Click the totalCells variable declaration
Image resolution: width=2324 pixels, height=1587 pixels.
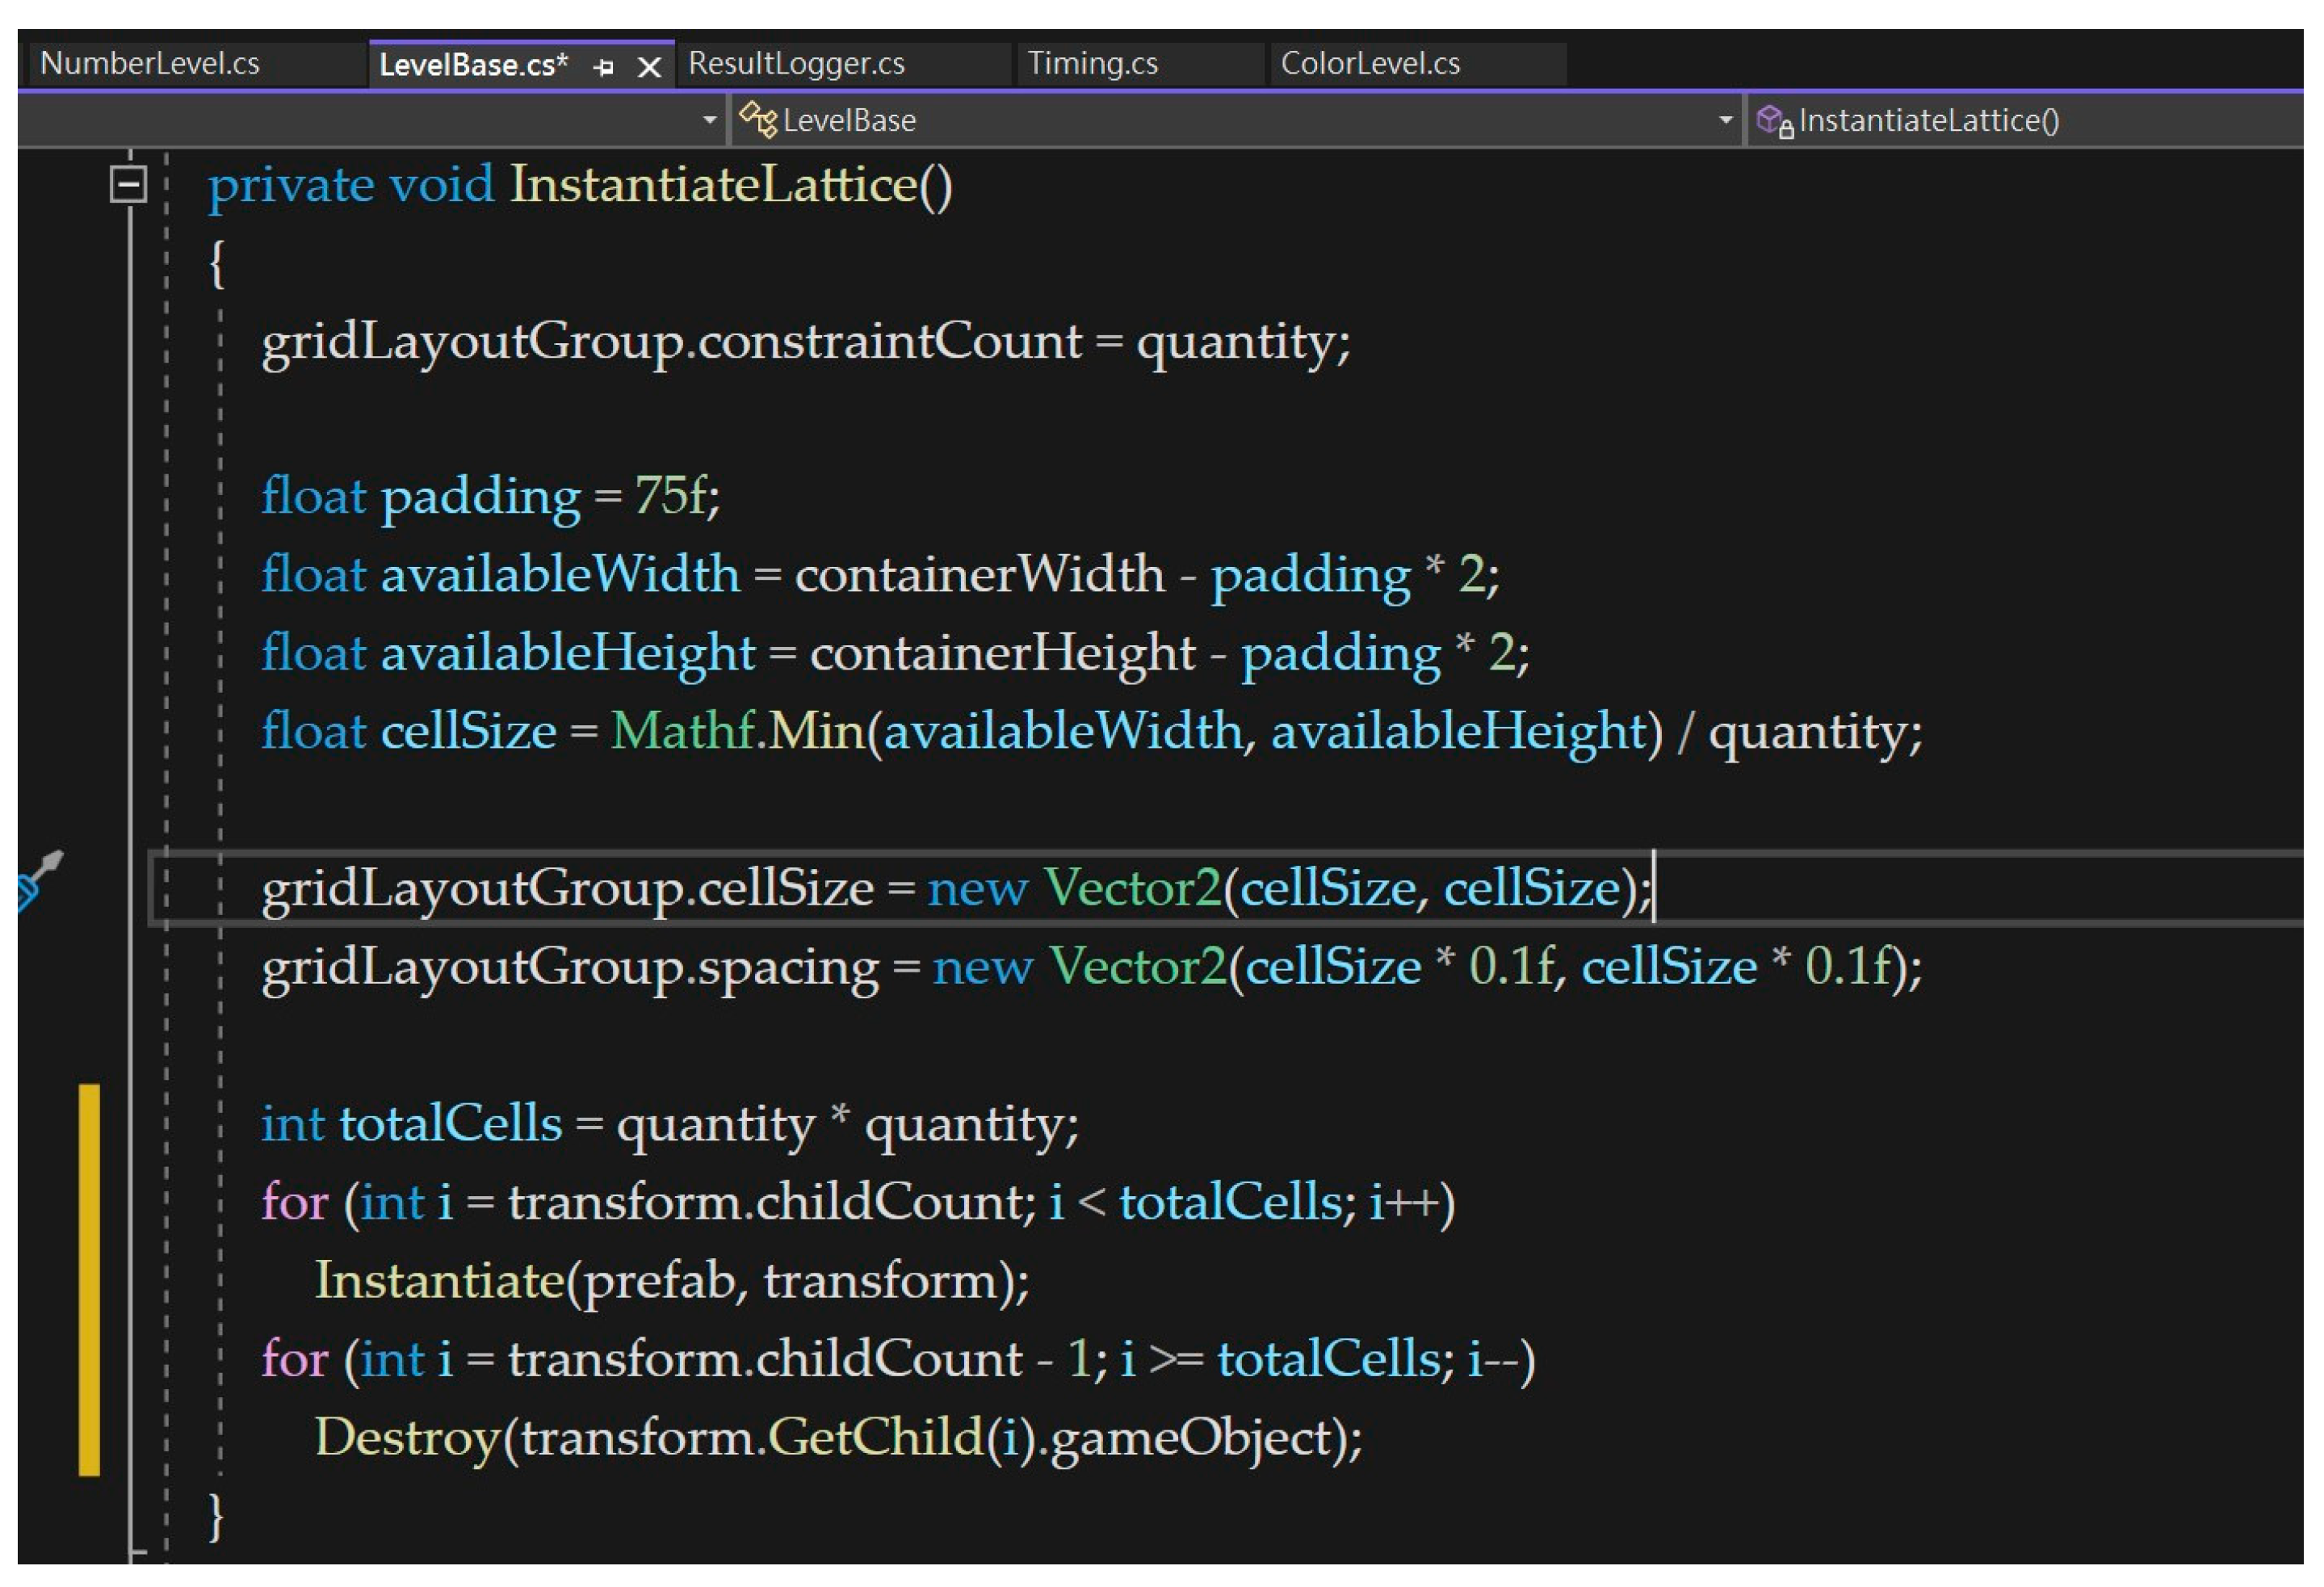[x=450, y=1123]
